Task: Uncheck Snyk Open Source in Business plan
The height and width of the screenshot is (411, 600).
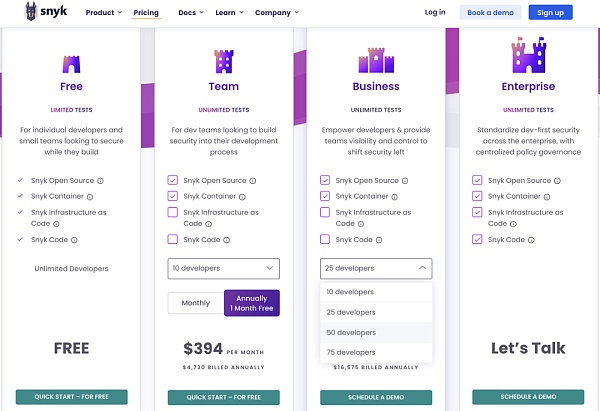Action: (325, 181)
